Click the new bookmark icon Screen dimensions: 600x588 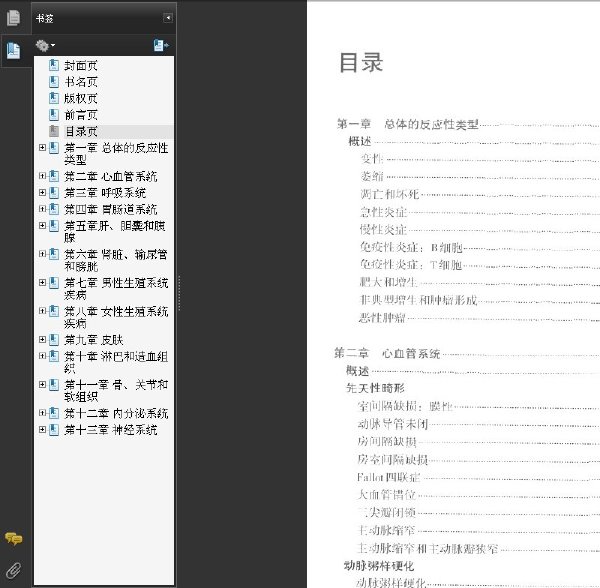[161, 46]
